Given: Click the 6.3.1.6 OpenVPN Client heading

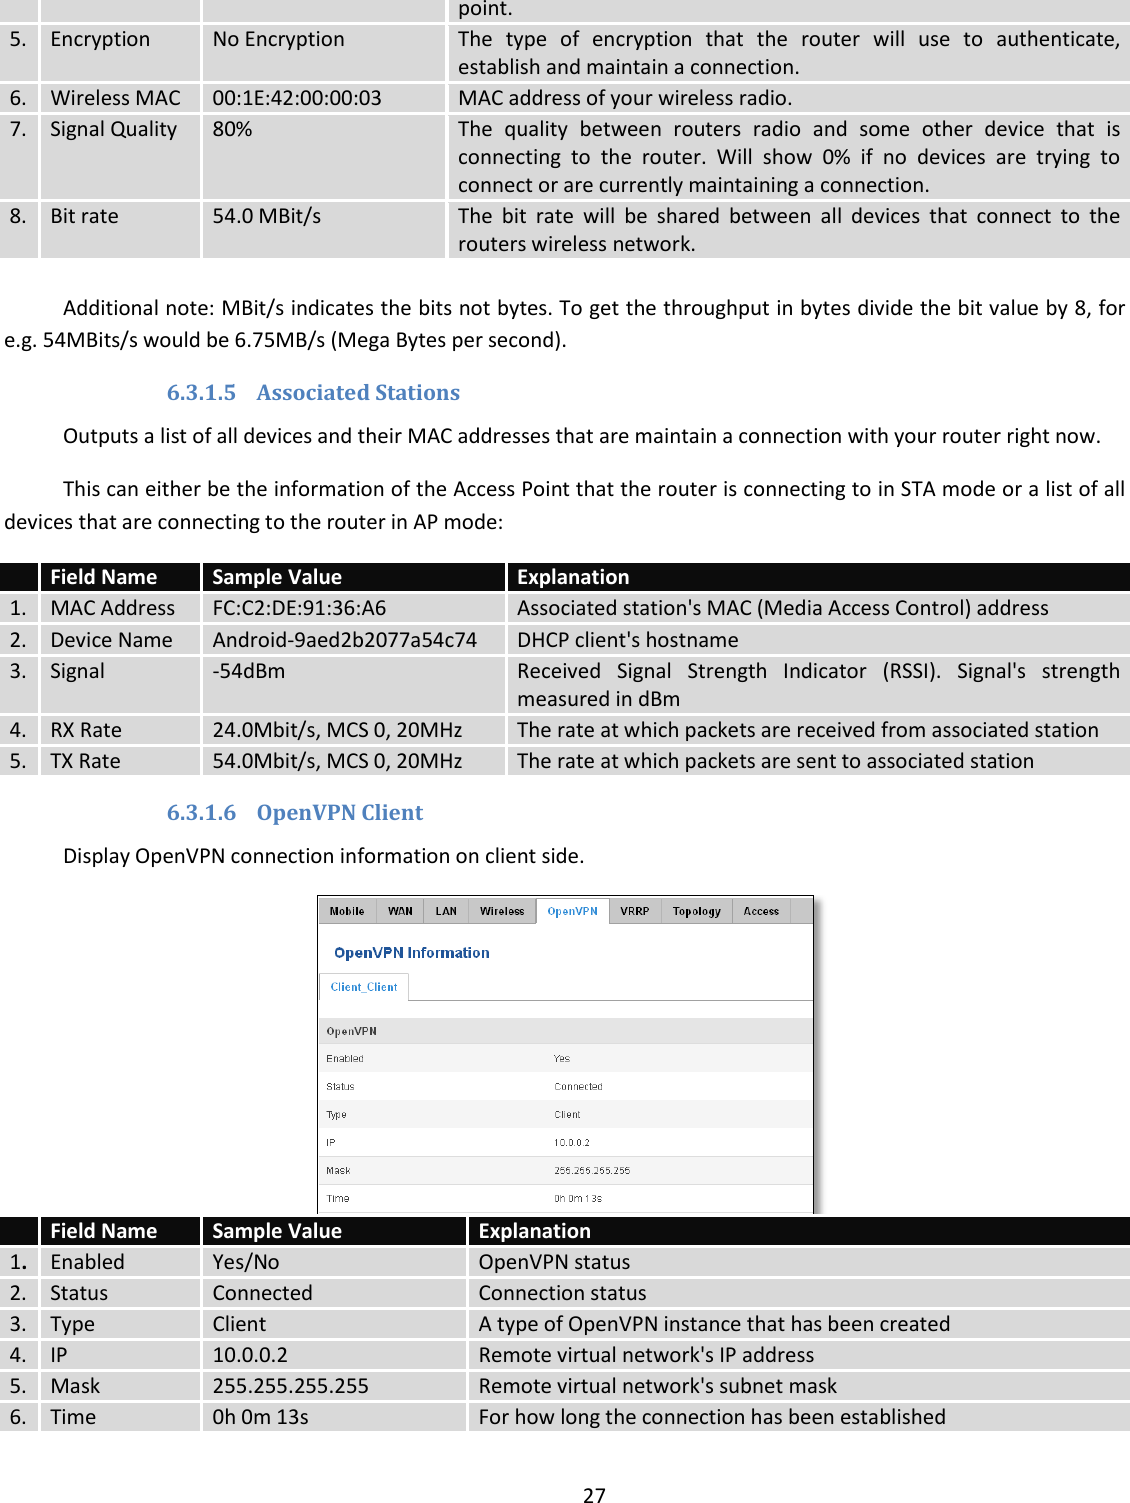Looking at the screenshot, I should click(x=295, y=812).
